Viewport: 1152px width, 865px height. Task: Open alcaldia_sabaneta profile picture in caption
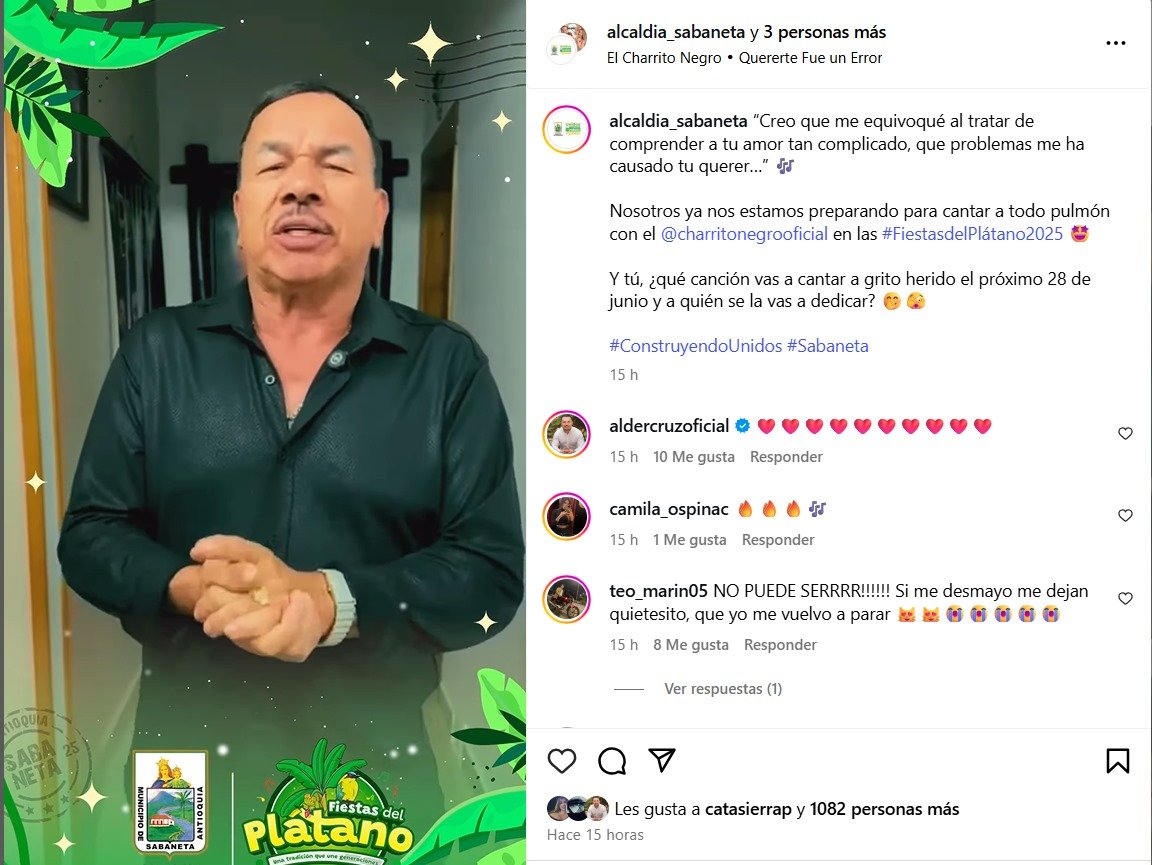pyautogui.click(x=566, y=129)
